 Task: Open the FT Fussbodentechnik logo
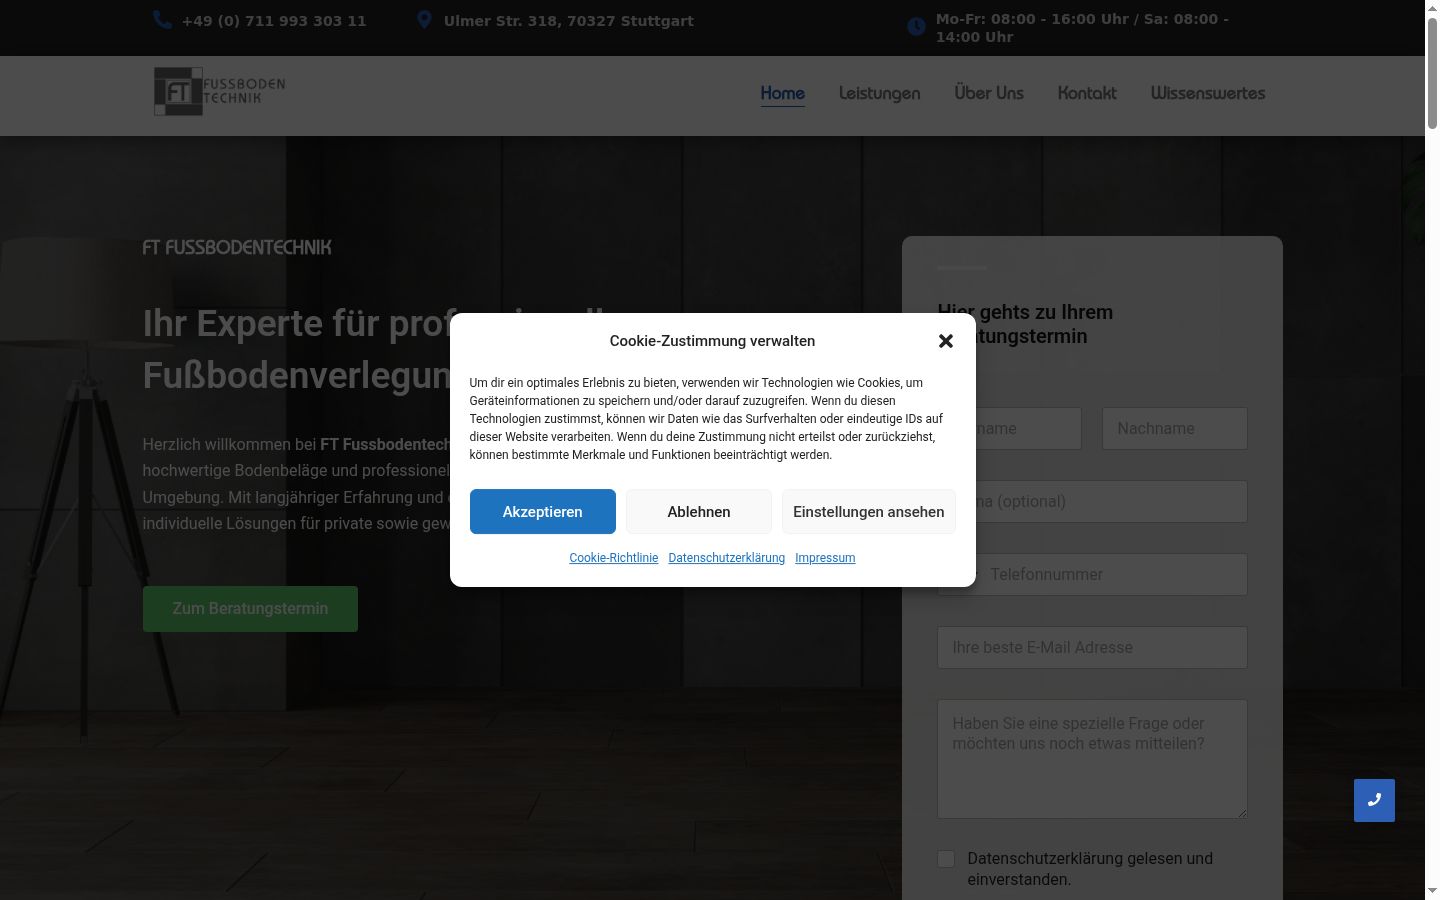tap(220, 92)
